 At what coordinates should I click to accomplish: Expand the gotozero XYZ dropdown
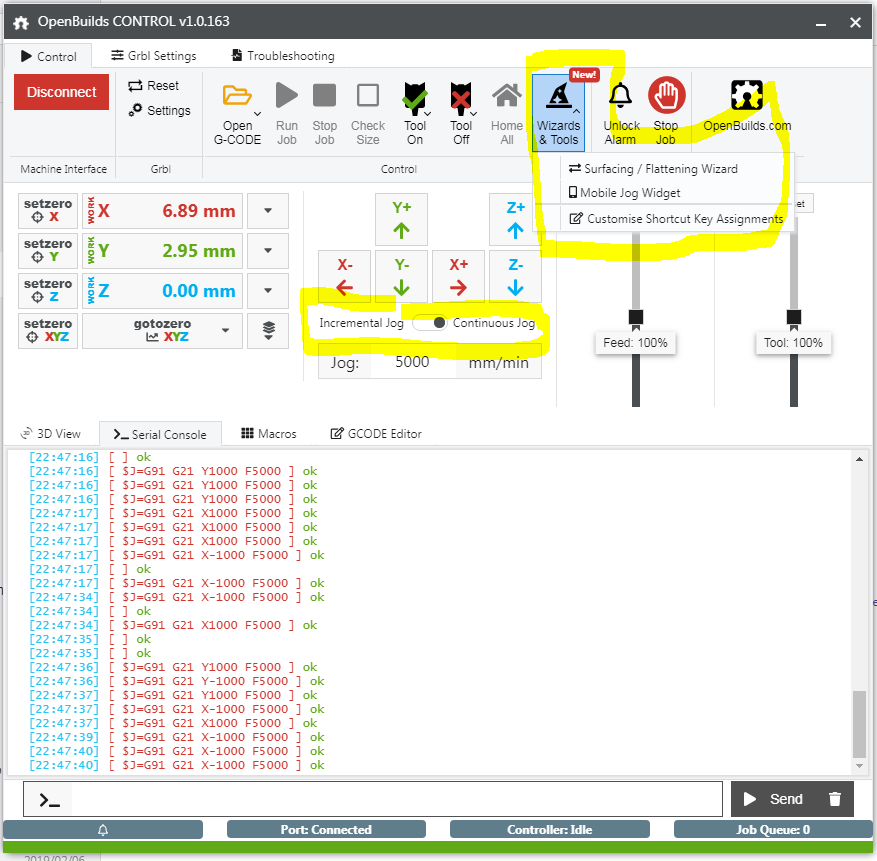[x=225, y=330]
